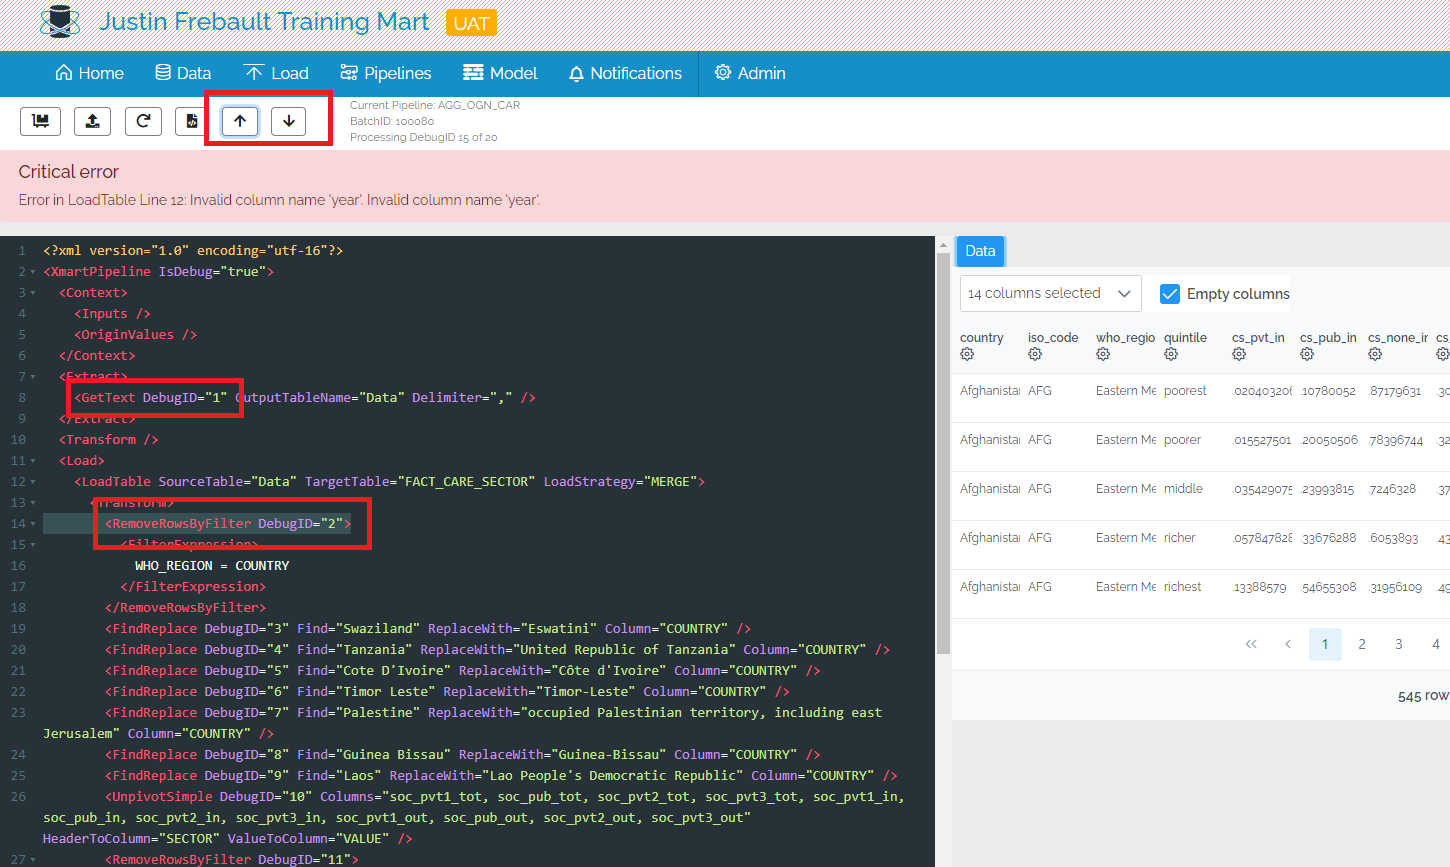The image size is (1450, 867).
Task: Open settings gear under quintile column
Action: tap(1171, 354)
